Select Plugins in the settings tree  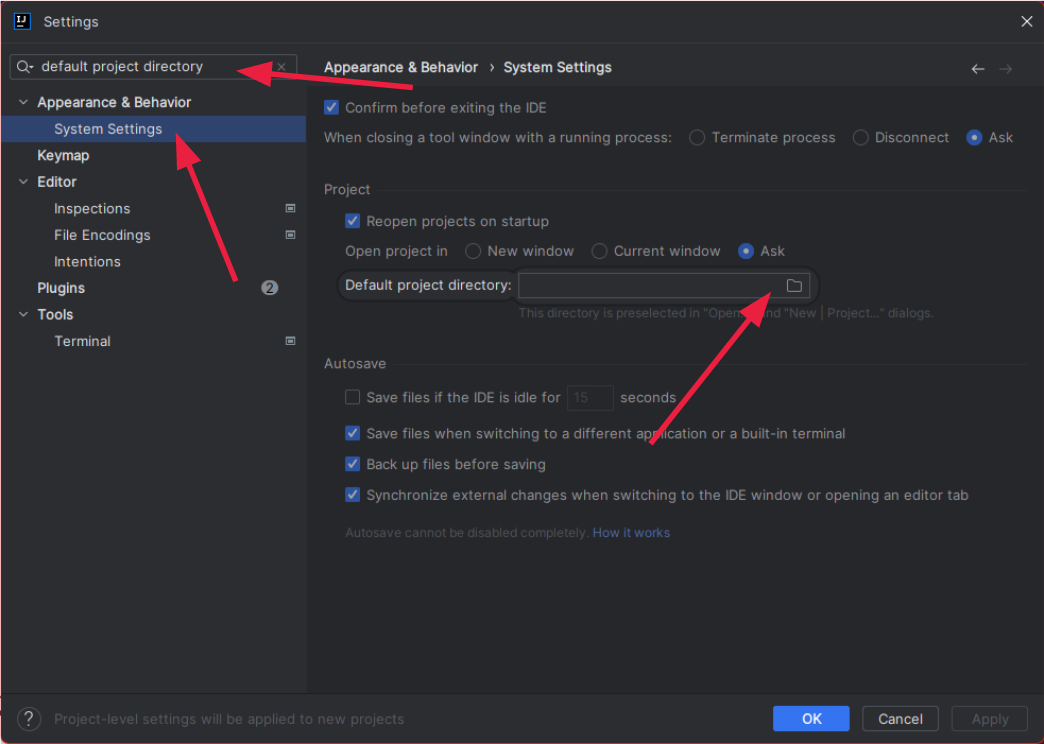[61, 288]
